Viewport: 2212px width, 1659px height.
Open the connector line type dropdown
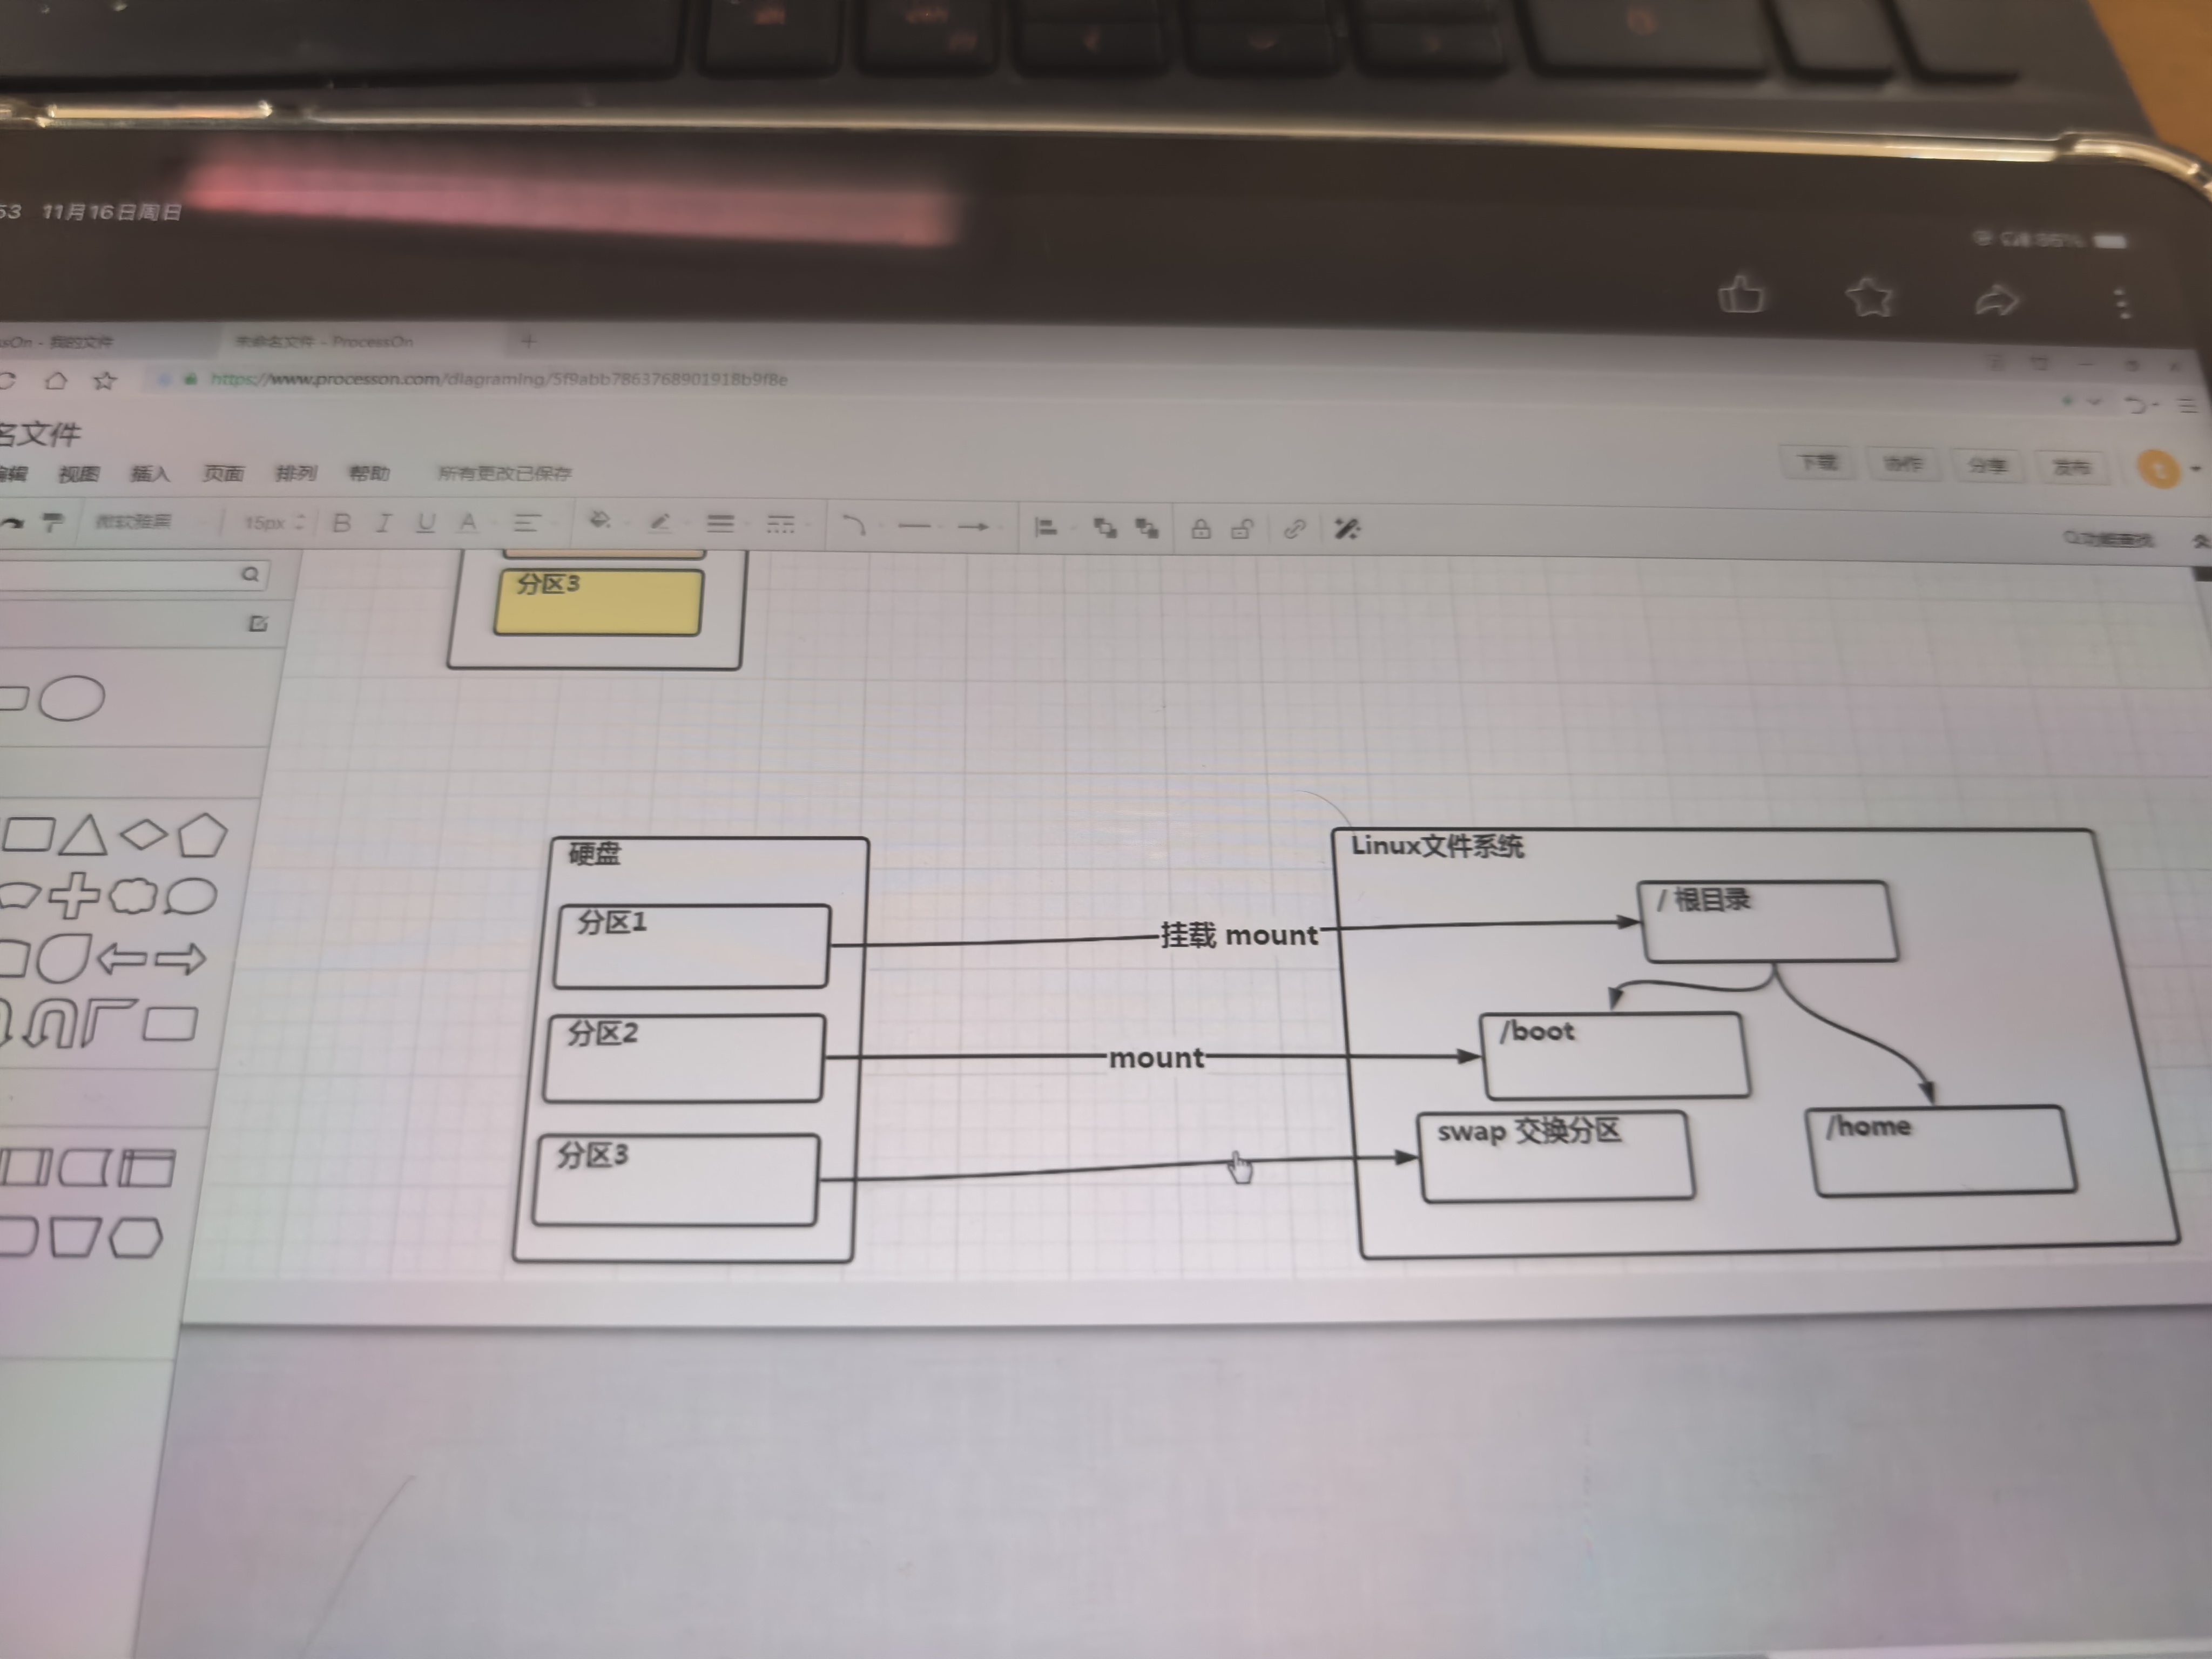[x=853, y=525]
